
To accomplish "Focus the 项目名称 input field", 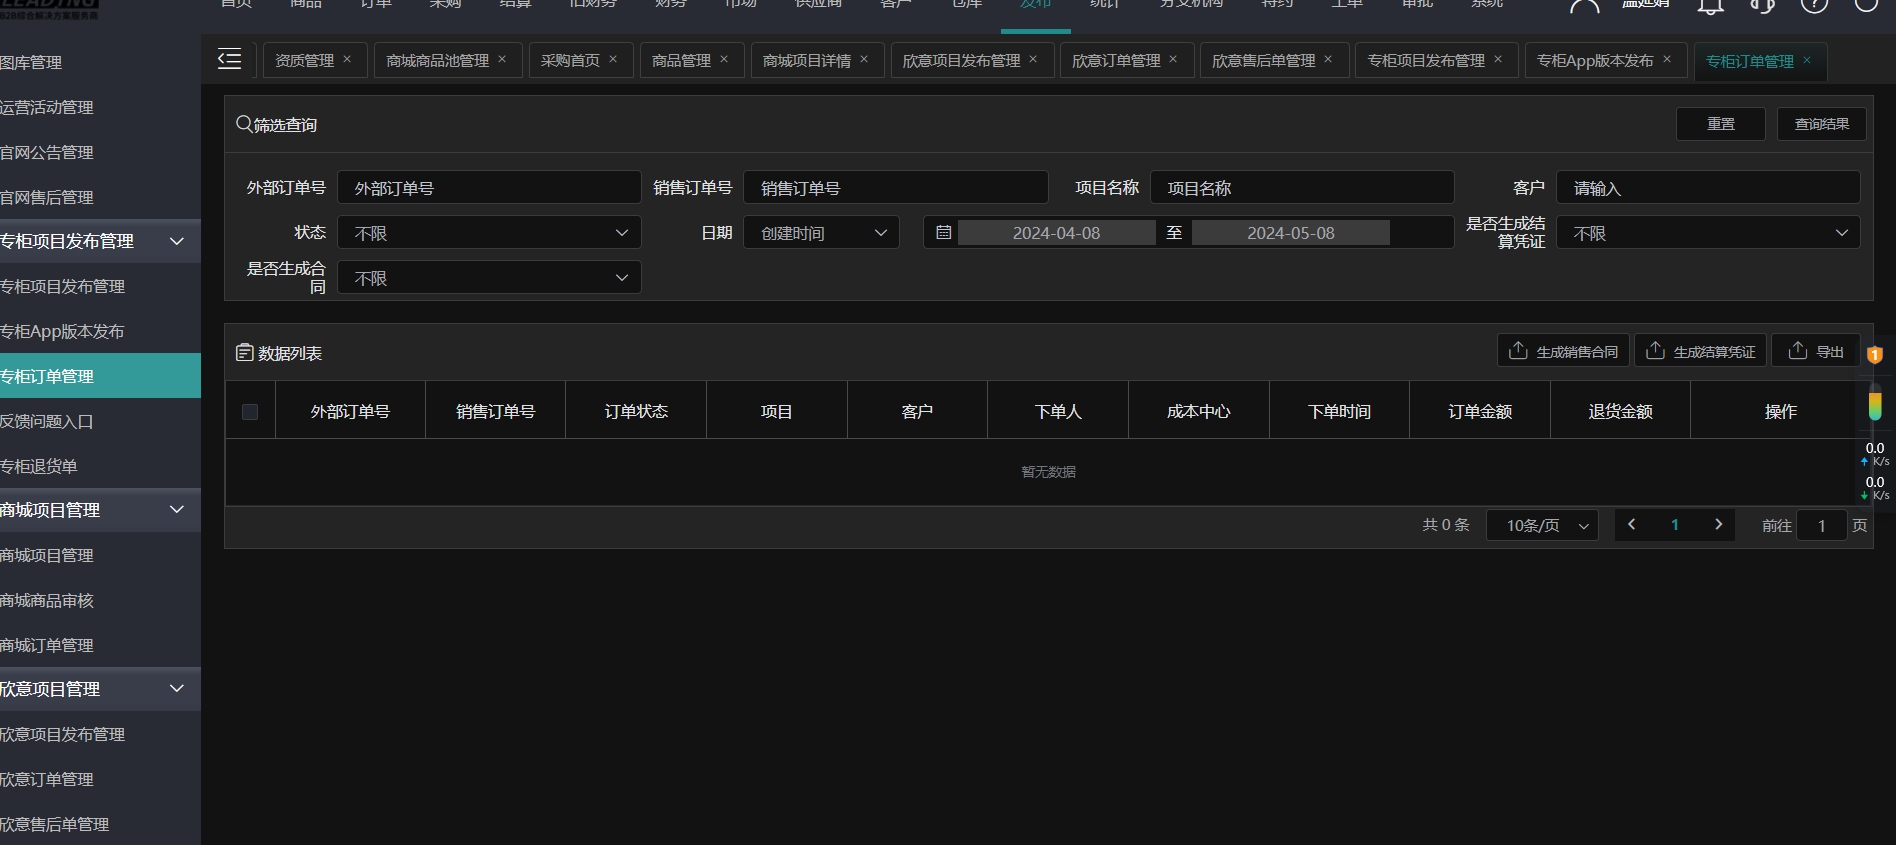I will (1302, 188).
